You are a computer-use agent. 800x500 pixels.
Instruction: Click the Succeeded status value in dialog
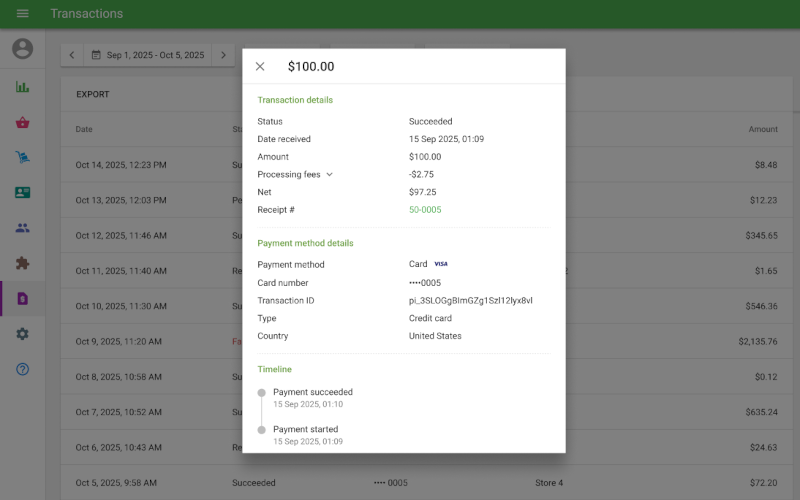431,121
